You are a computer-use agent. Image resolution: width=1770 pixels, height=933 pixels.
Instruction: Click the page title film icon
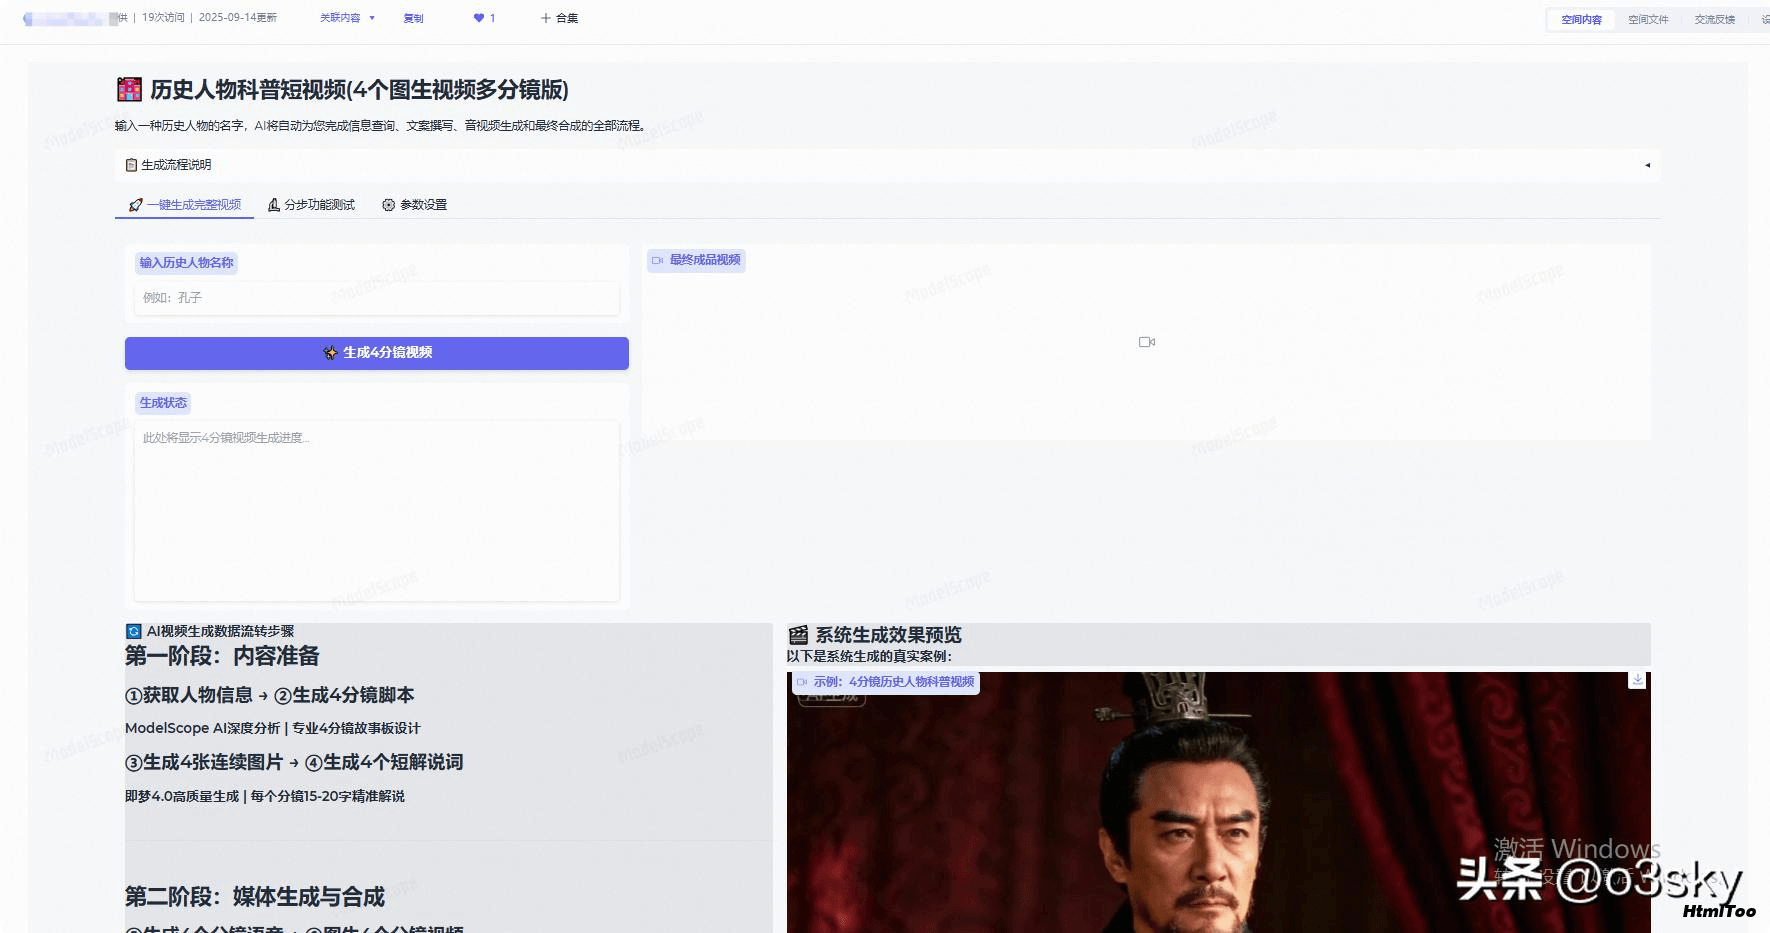[129, 89]
